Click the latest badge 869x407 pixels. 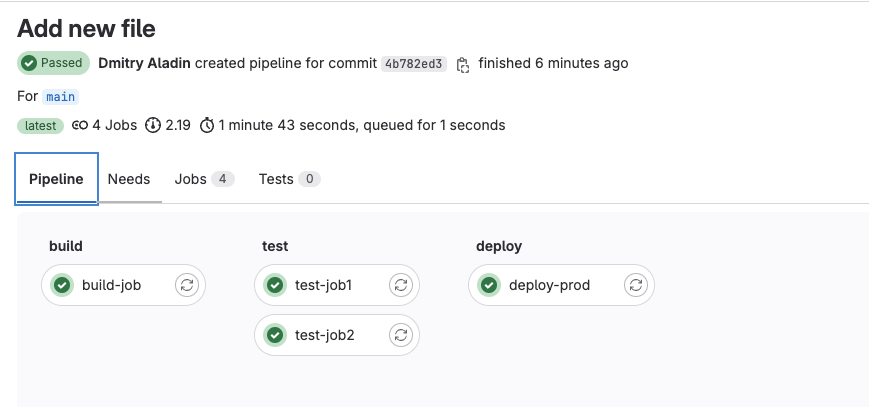tap(40, 125)
